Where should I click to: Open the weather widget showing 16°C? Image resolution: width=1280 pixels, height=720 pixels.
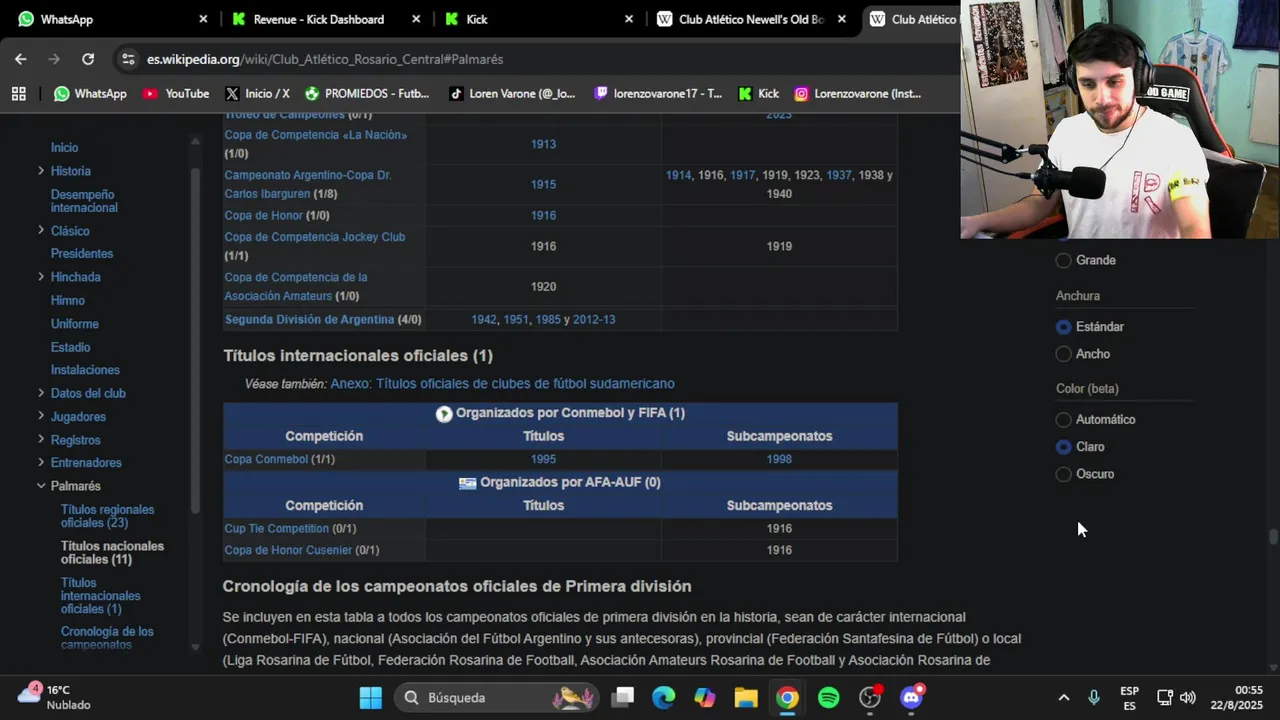[x=55, y=697]
